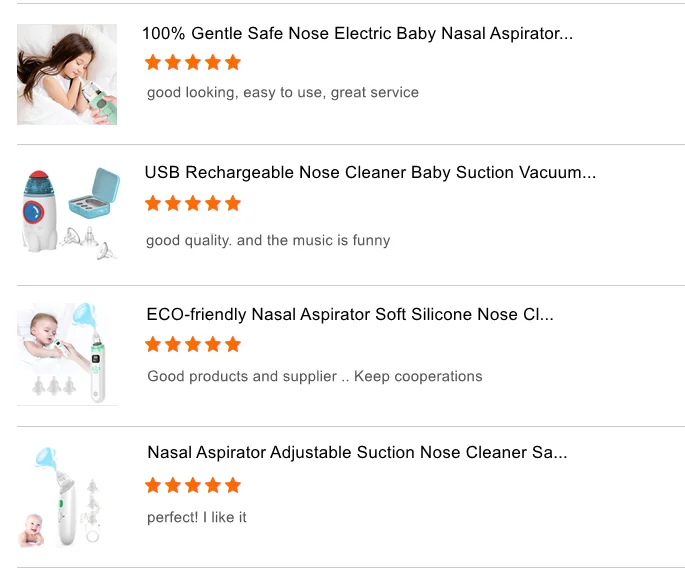The height and width of the screenshot is (572, 685).
Task: Click review 'good quality. and the music is funny'
Action: point(268,241)
